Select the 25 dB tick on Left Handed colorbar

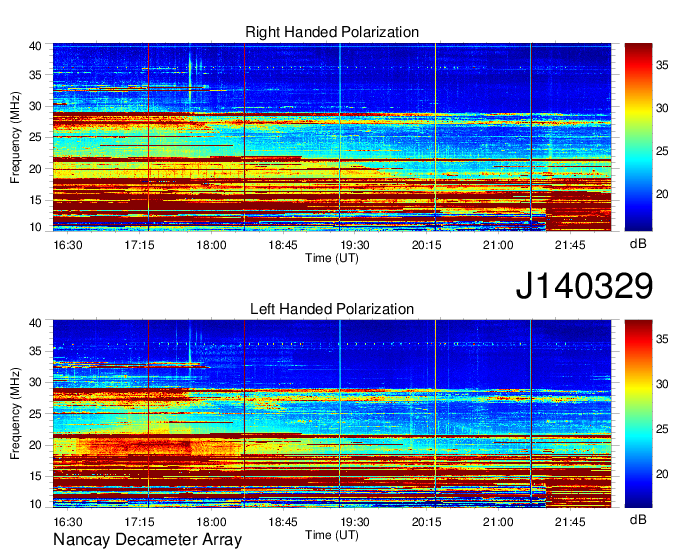pos(662,429)
